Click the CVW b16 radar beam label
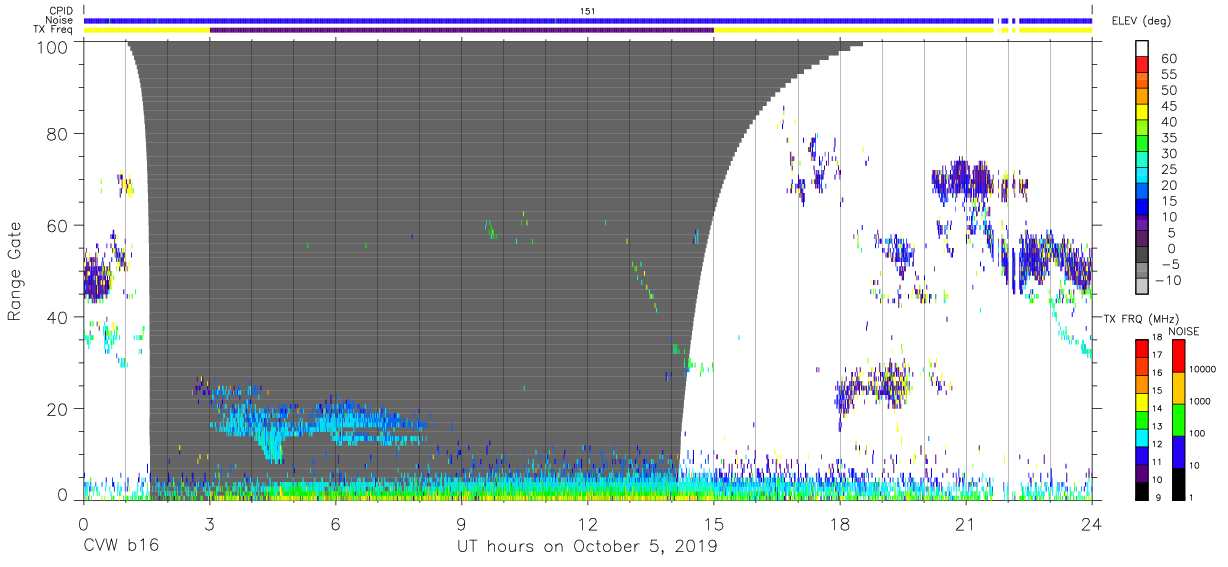1228x567 pixels. pyautogui.click(x=120, y=546)
